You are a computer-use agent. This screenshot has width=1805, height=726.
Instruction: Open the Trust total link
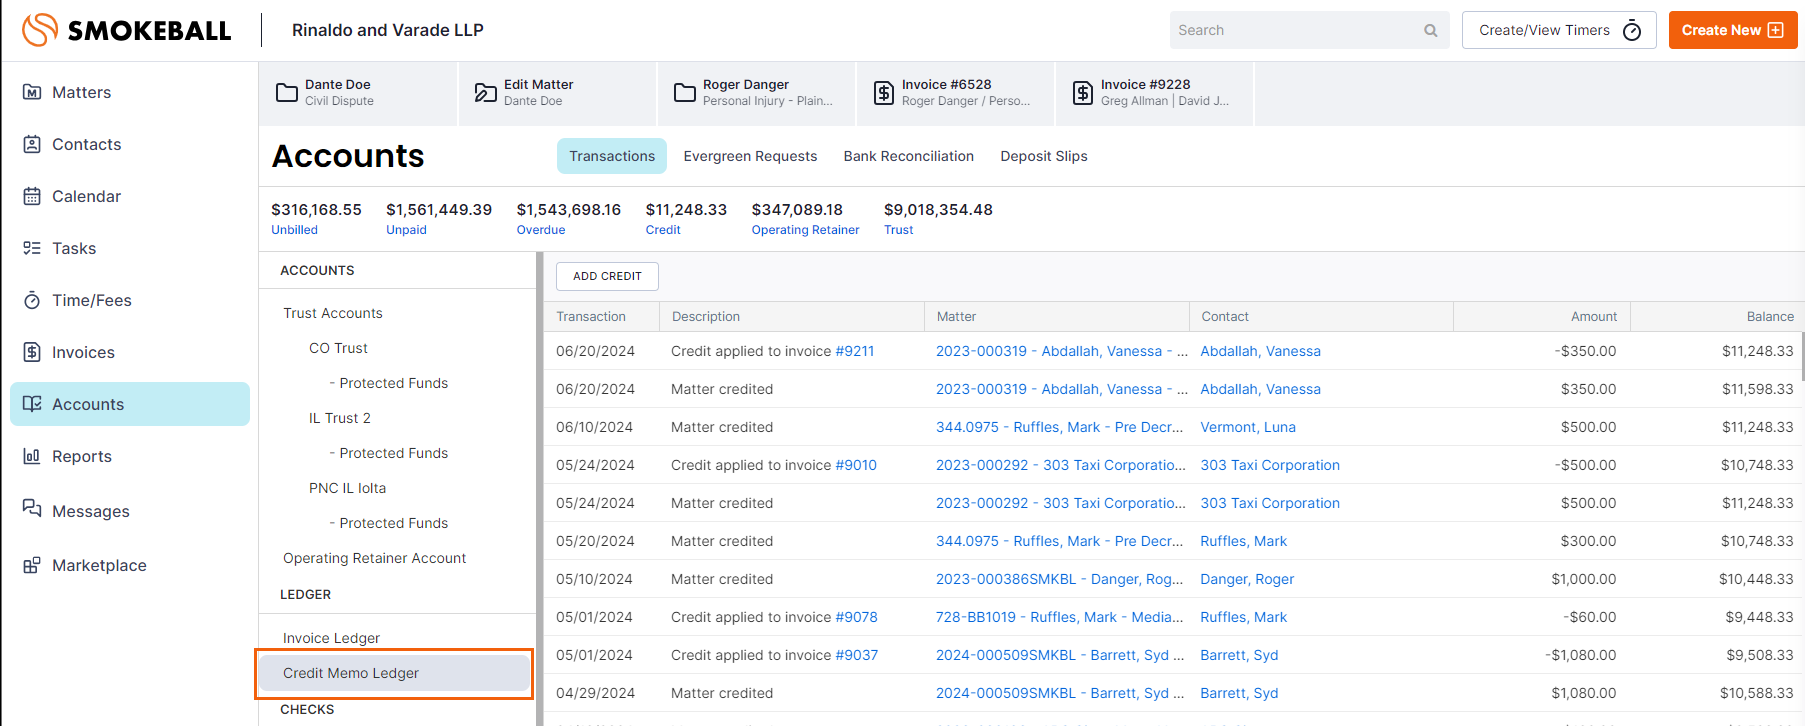click(898, 230)
